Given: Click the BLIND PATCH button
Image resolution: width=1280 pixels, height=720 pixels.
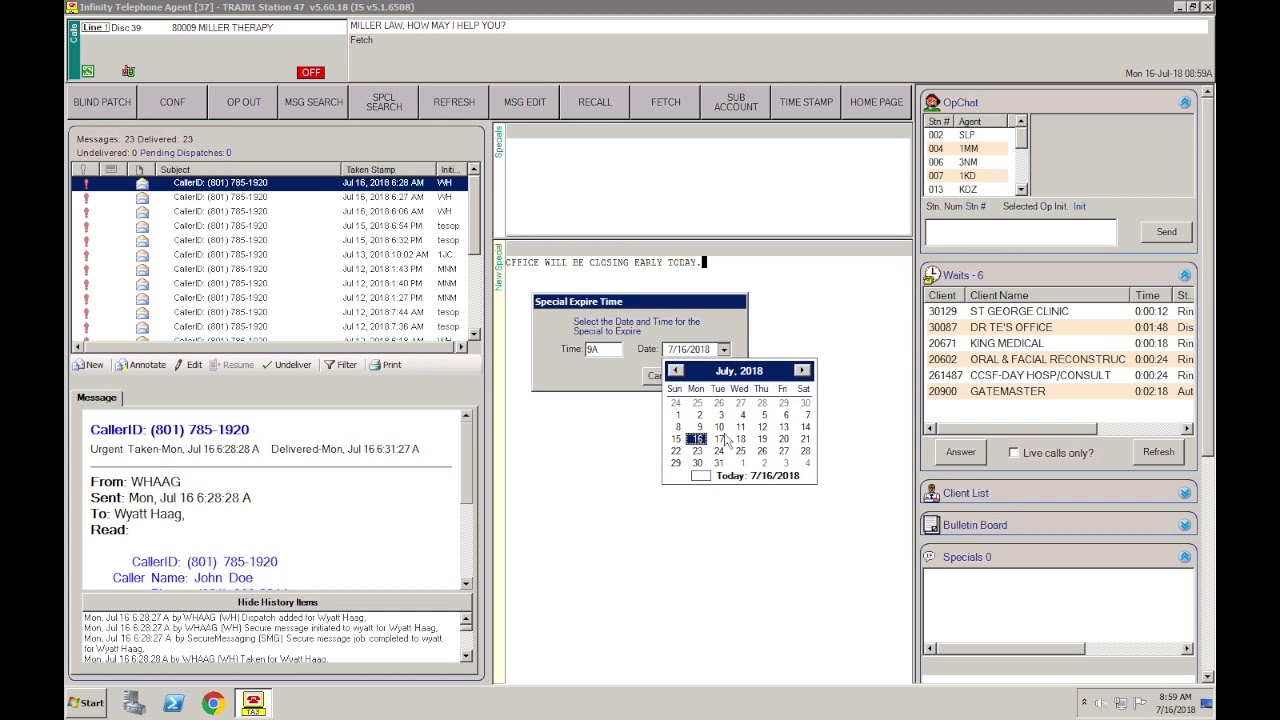Looking at the screenshot, I should tap(102, 102).
